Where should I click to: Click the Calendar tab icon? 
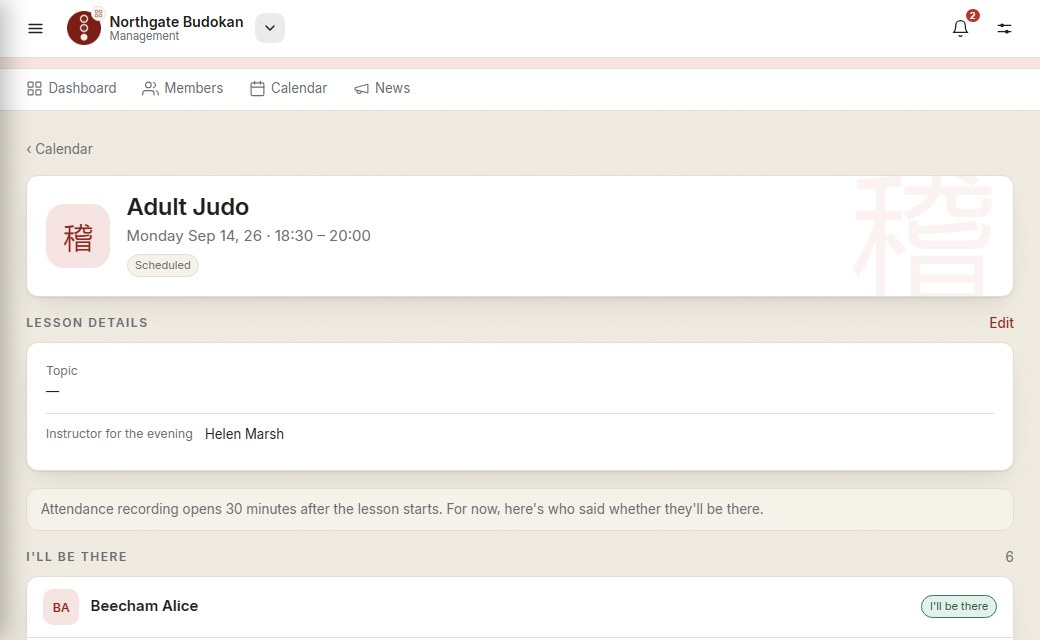pos(257,88)
